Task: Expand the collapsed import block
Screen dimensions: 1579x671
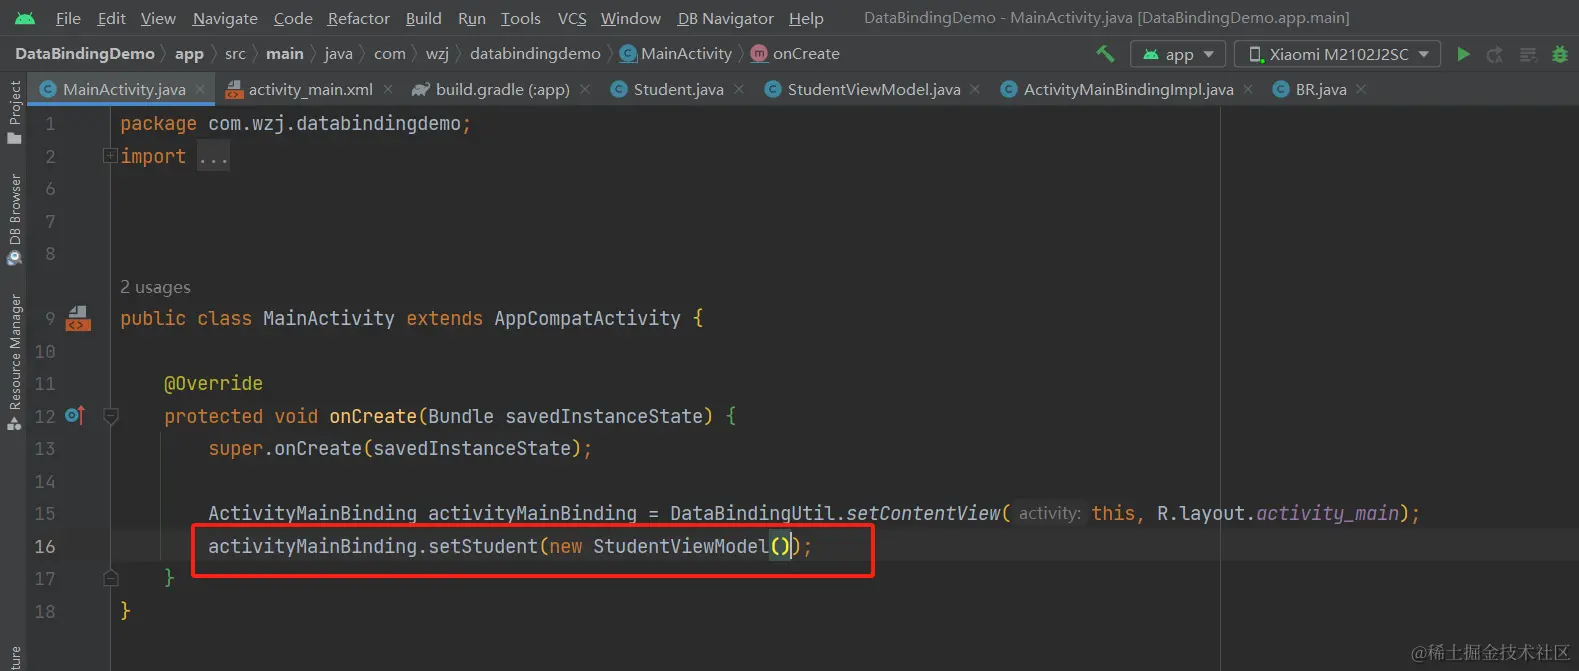Action: pos(110,156)
